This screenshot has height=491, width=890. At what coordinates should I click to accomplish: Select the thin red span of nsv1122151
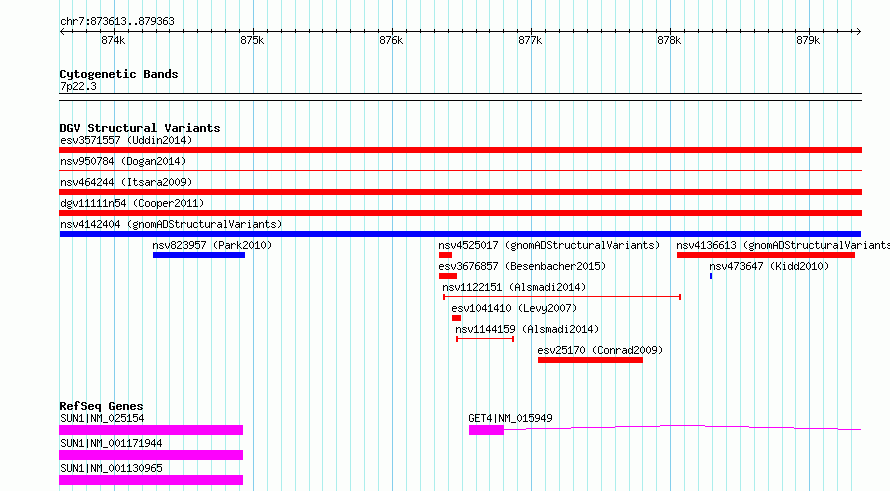[562, 297]
